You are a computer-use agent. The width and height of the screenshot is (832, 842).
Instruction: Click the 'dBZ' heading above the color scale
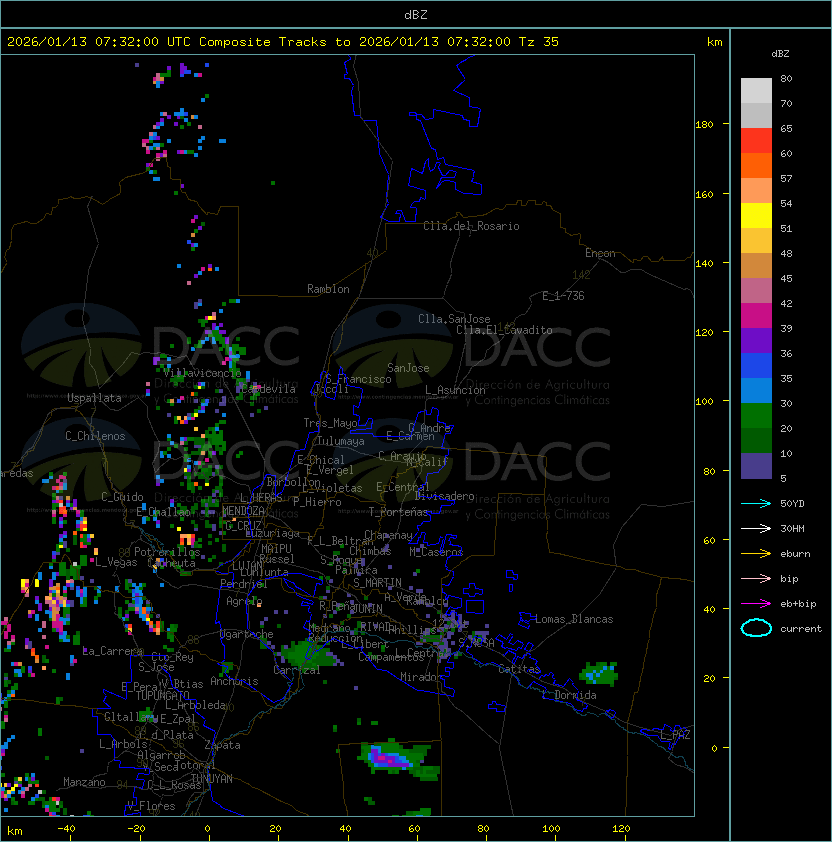pyautogui.click(x=780, y=54)
